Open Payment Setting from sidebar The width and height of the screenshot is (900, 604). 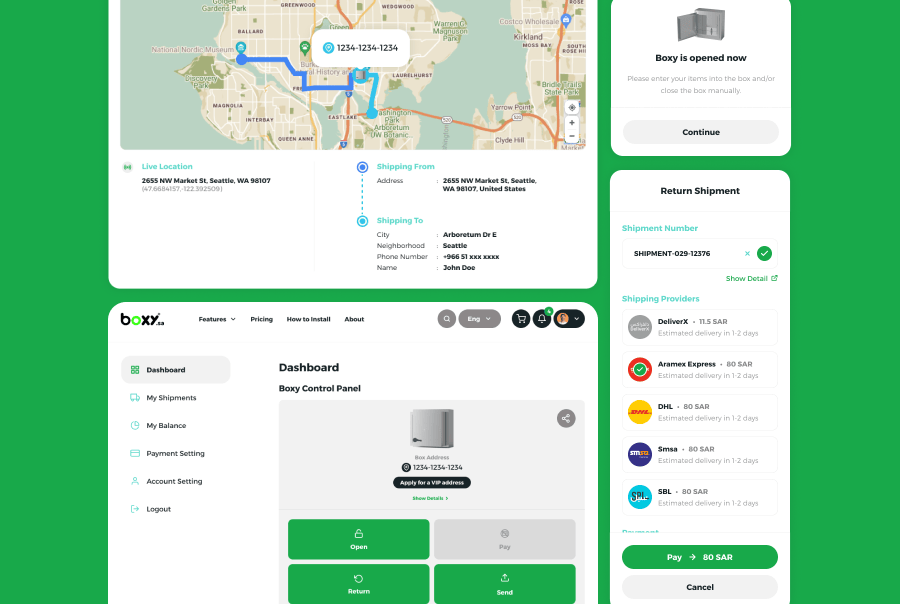(x=175, y=454)
